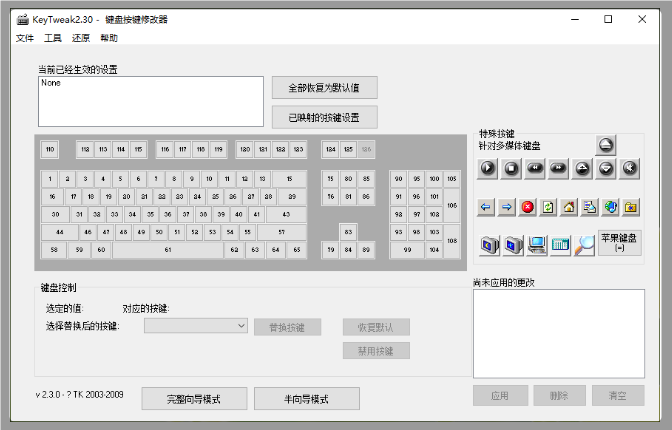
Task: Click the Calculator key icon
Action: point(560,245)
